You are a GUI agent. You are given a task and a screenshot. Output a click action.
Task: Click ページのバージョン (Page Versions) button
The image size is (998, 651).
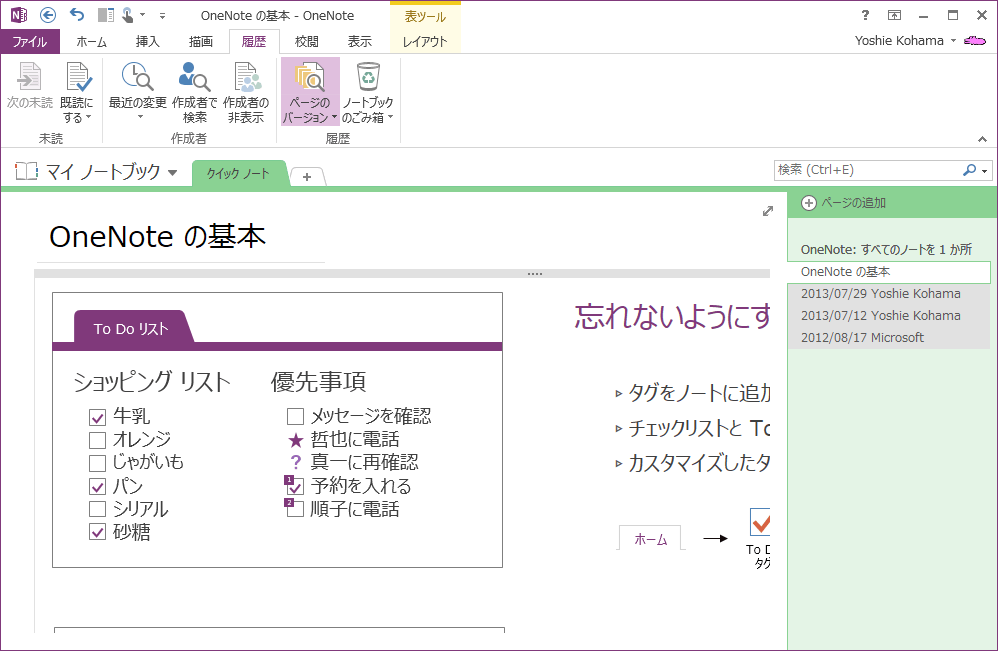coord(310,92)
